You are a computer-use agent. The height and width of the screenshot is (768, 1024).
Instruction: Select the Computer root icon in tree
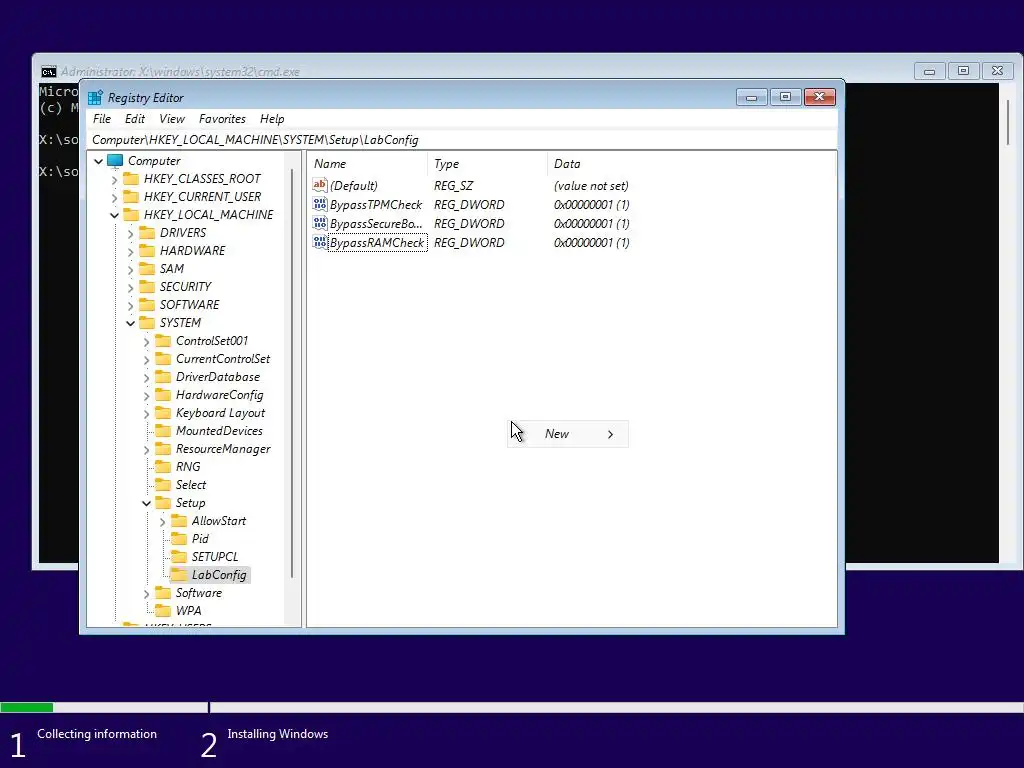pos(115,161)
